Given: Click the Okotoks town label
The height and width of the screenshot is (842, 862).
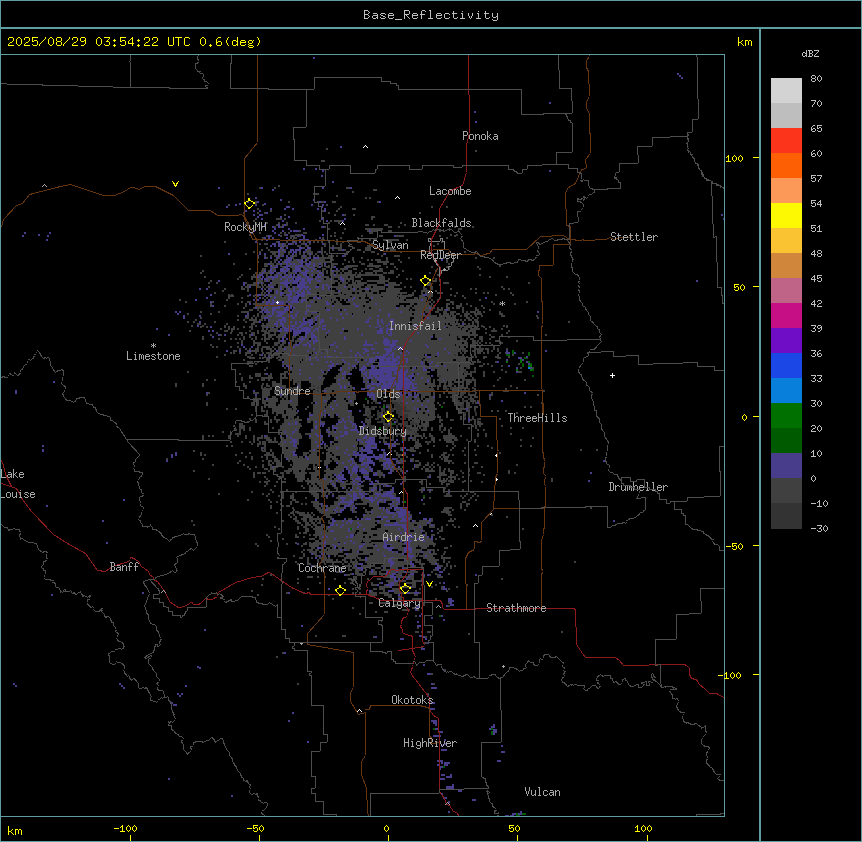Looking at the screenshot, I should (412, 700).
